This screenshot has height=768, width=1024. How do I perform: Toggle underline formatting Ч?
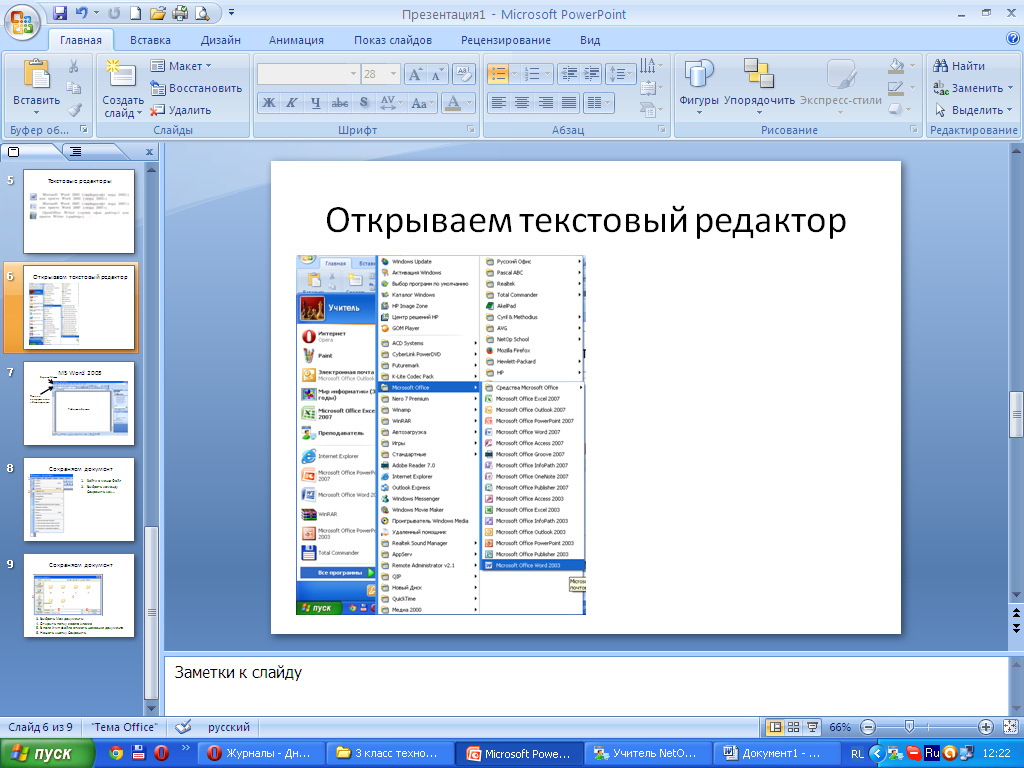(315, 103)
